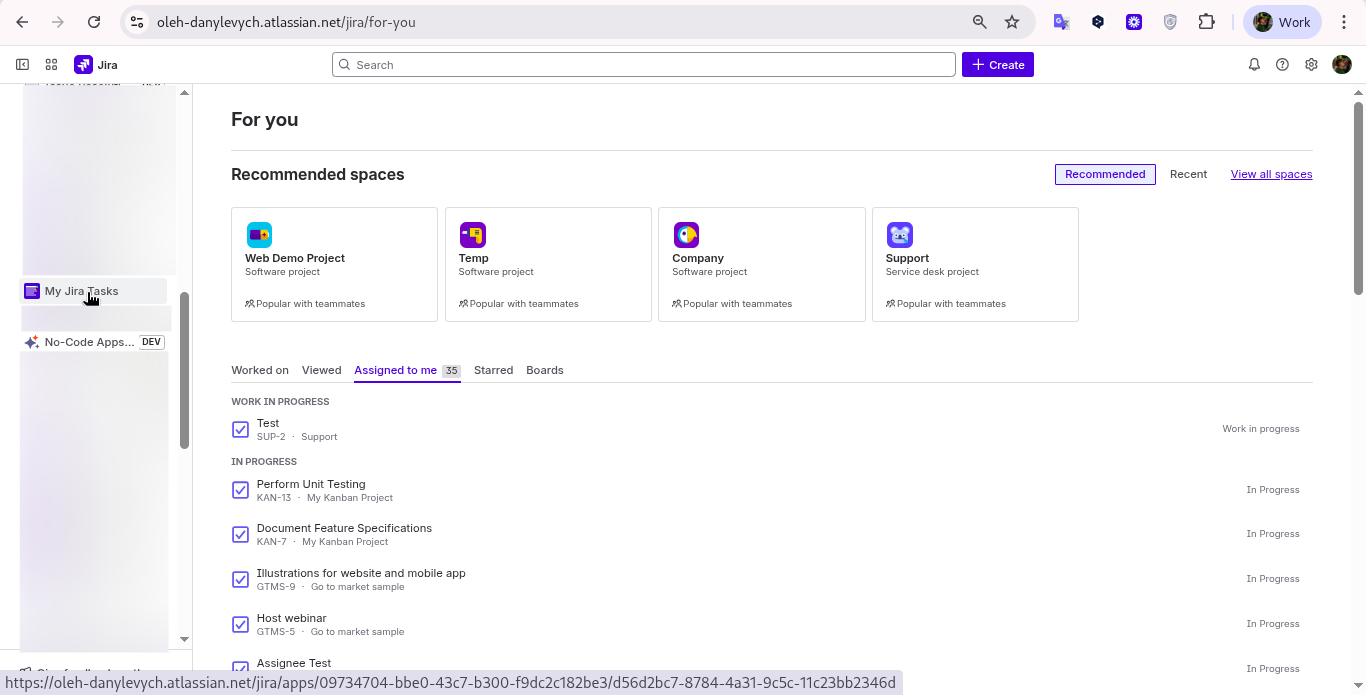This screenshot has height=695, width=1366.
Task: Open Jira settings via the gear icon
Action: tap(1311, 64)
